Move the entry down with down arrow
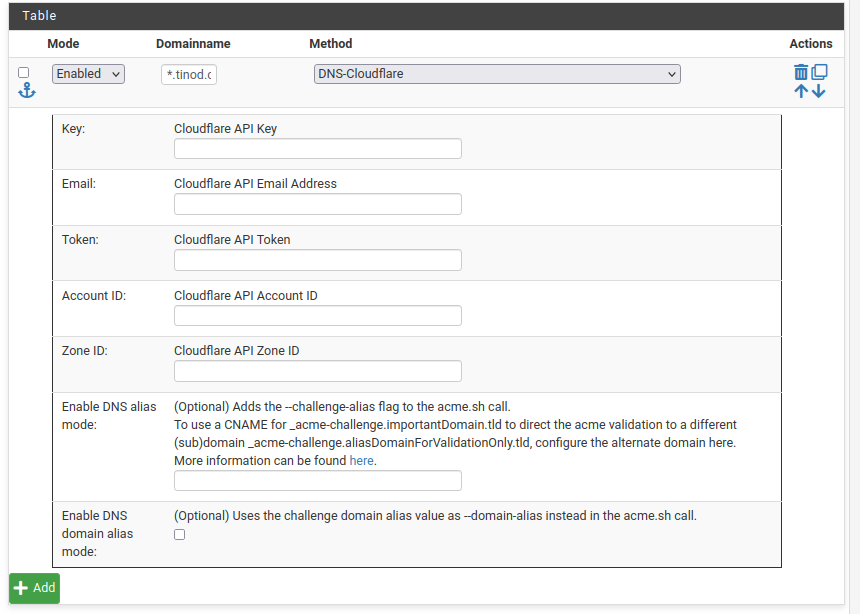 click(819, 91)
